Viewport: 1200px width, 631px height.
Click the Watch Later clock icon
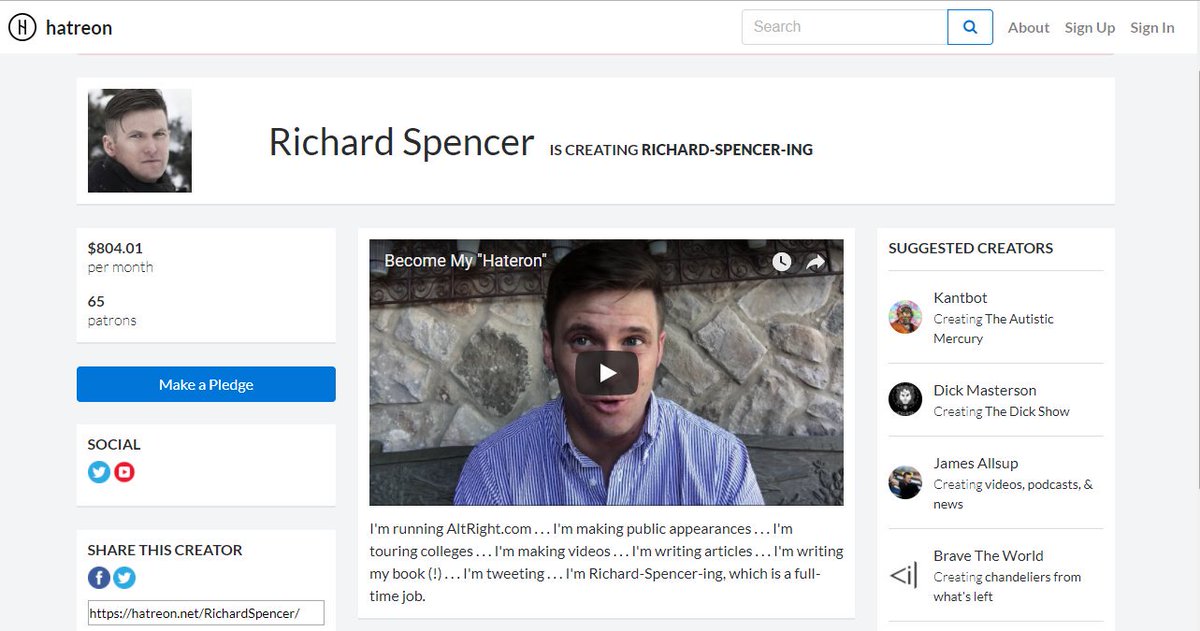782,262
